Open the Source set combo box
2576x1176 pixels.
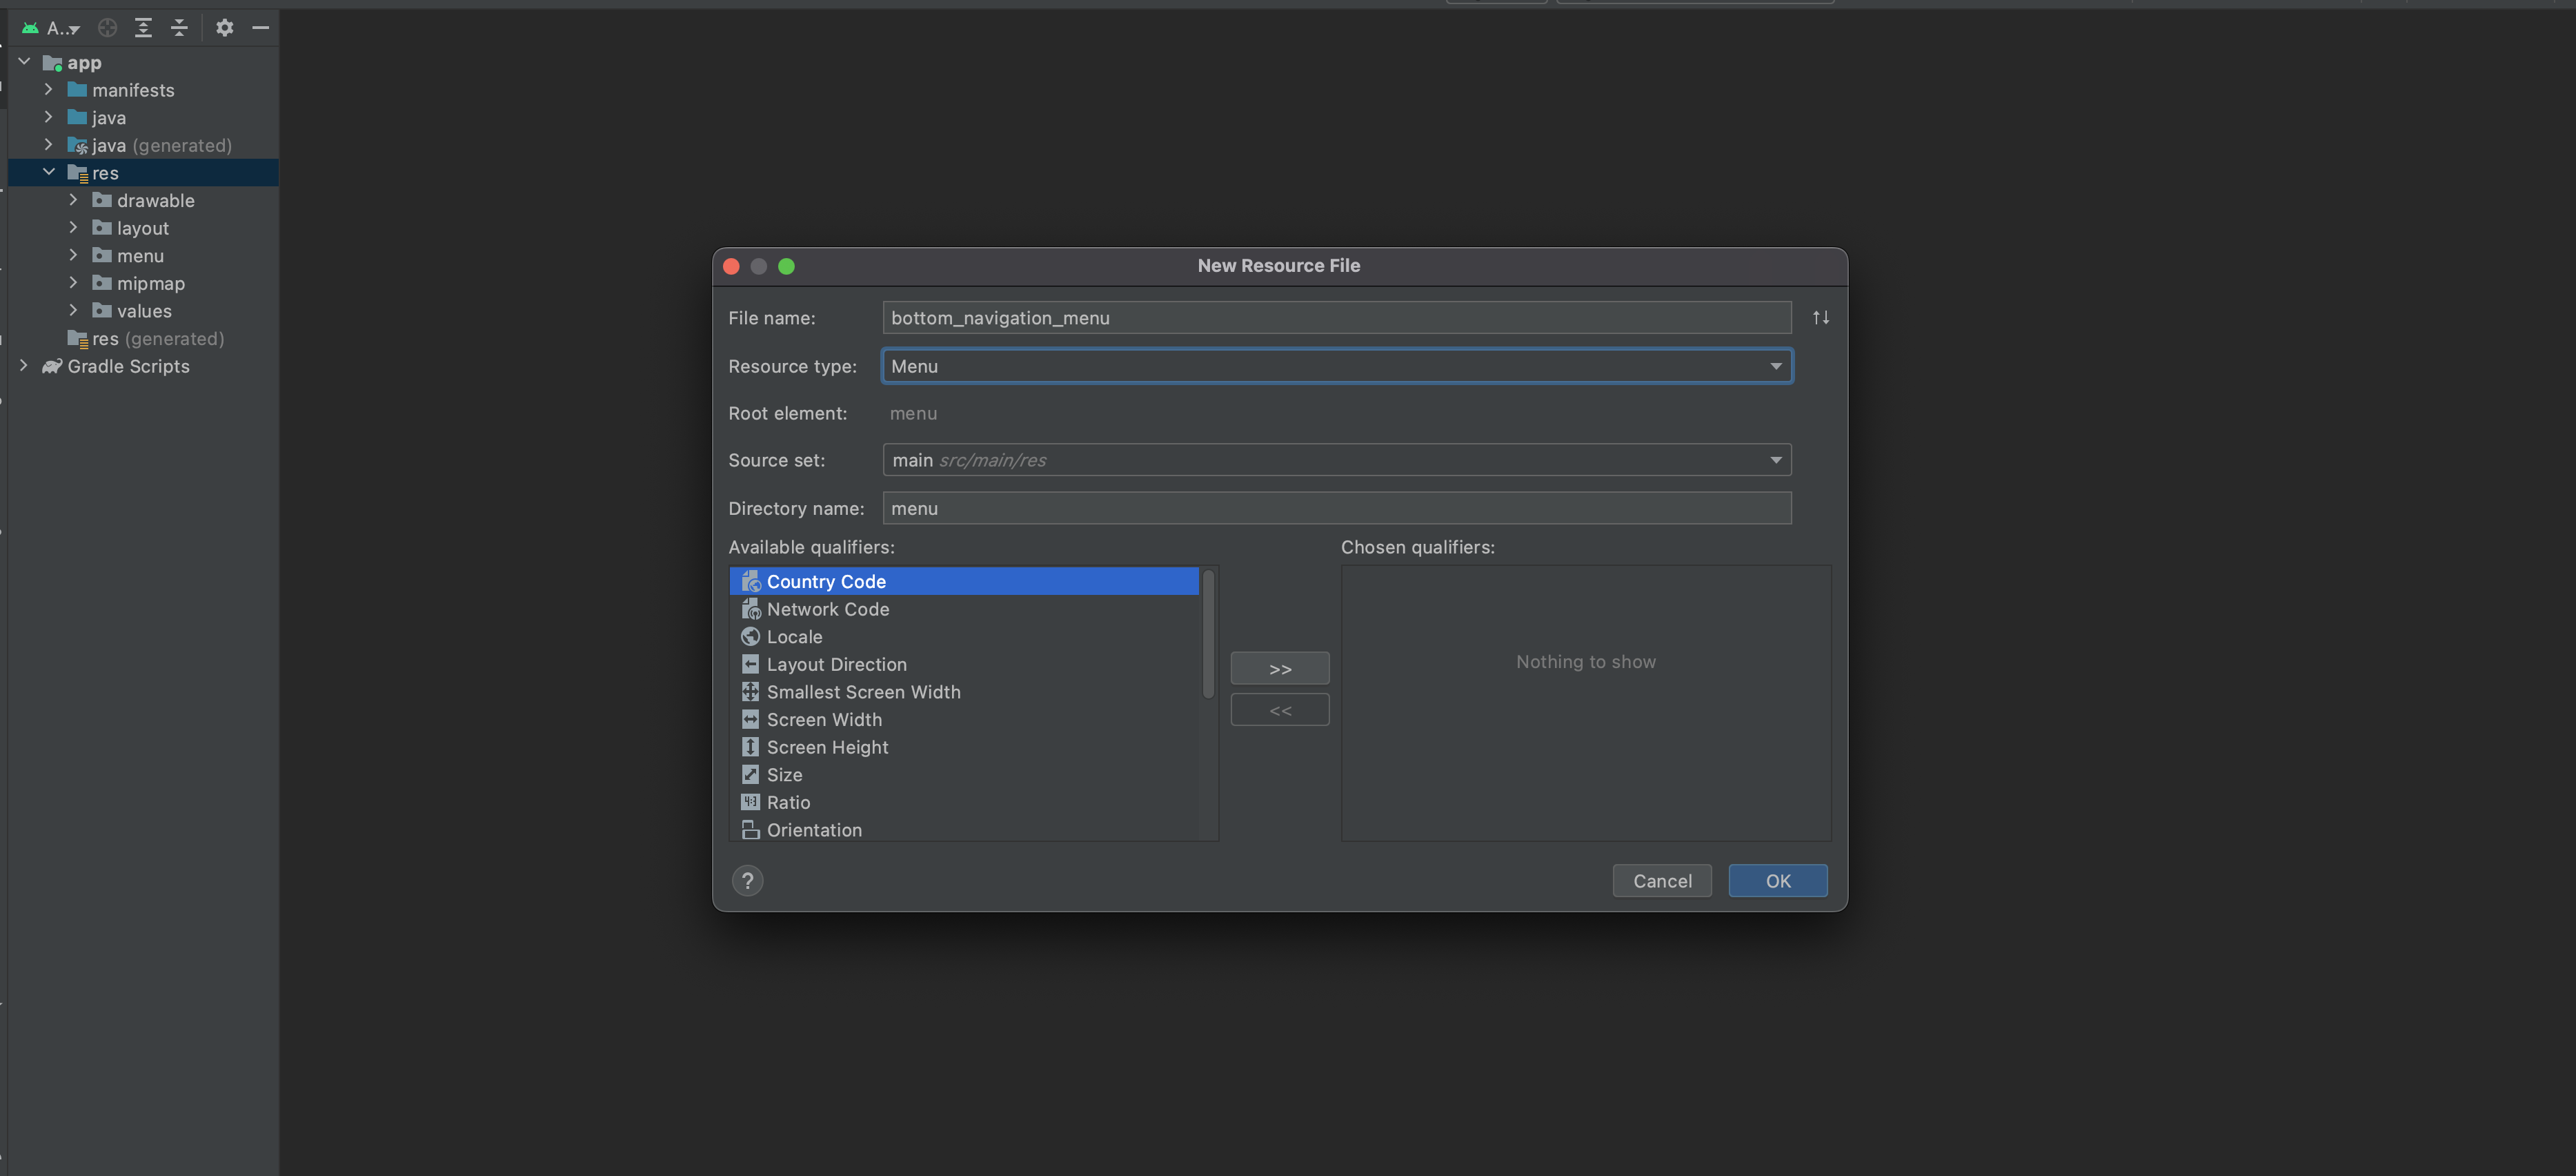(1336, 460)
